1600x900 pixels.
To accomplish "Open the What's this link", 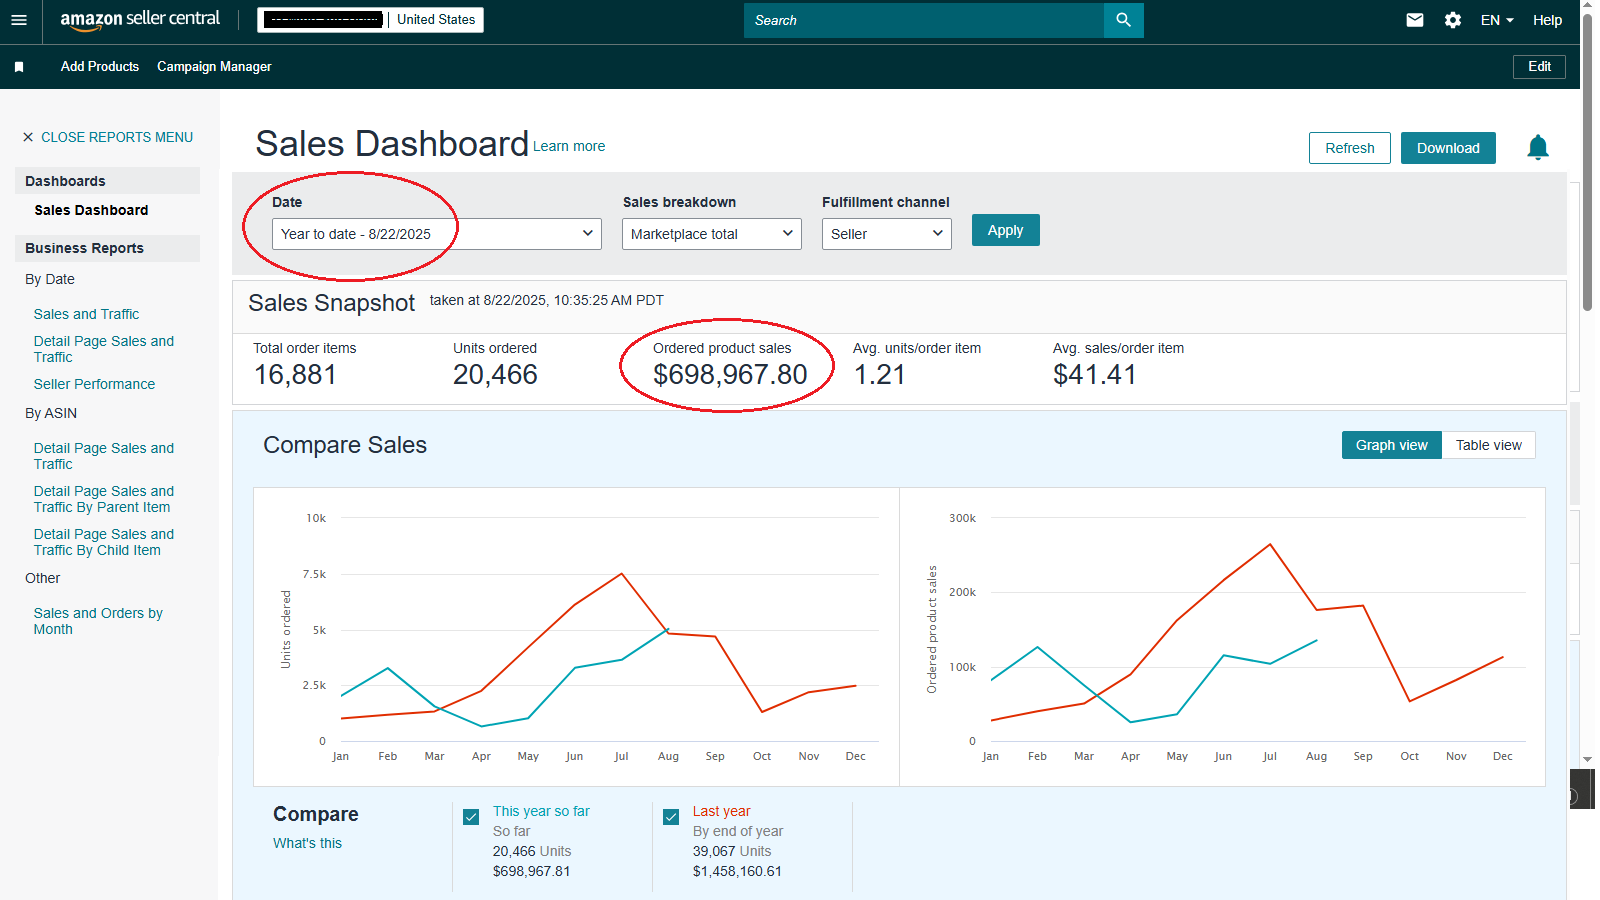I will click(307, 843).
